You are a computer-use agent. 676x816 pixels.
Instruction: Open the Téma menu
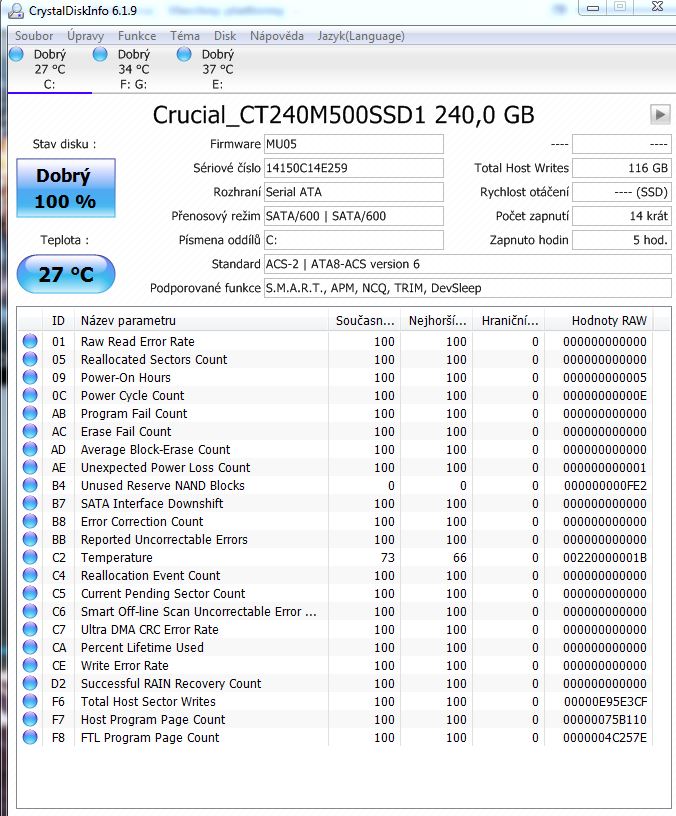click(185, 36)
